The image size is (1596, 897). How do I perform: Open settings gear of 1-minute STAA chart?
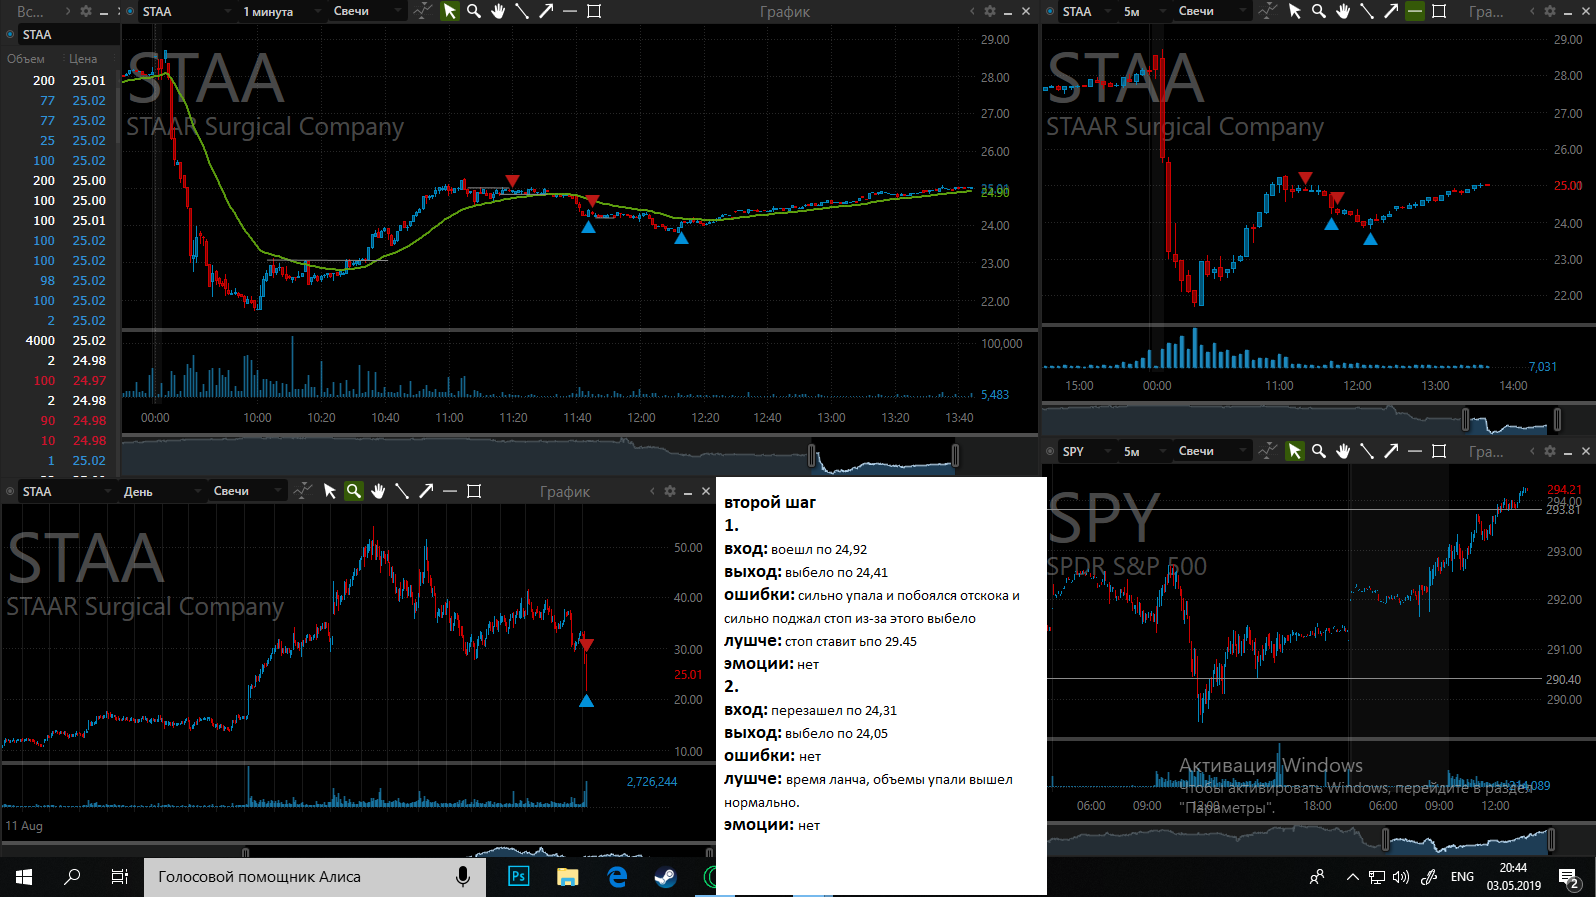990,11
